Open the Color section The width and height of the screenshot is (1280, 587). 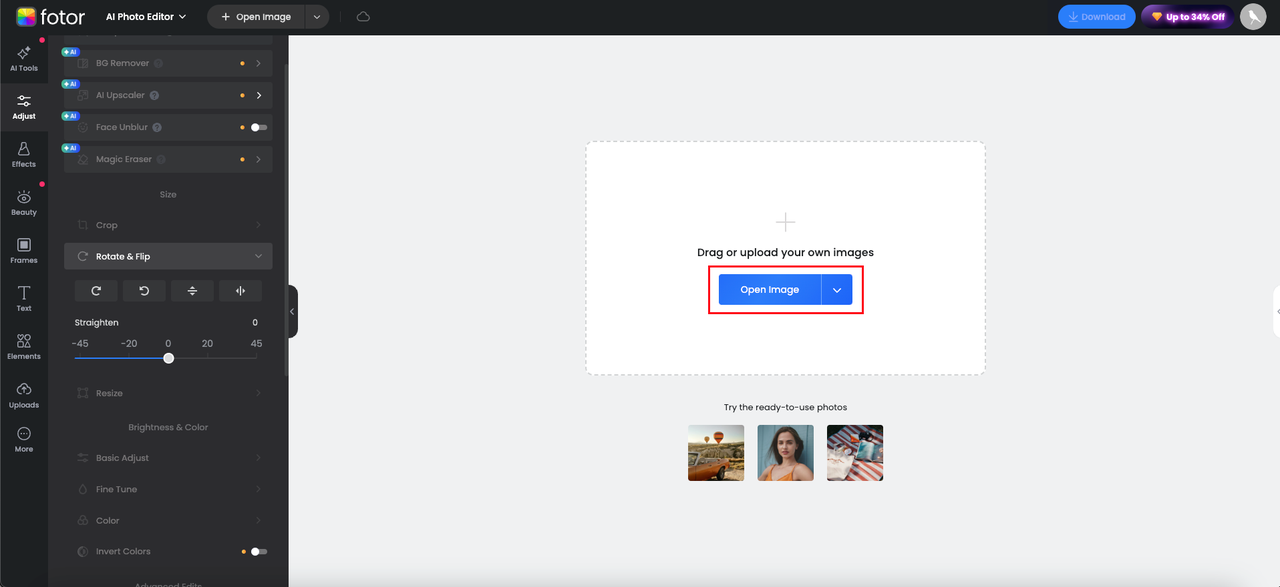click(x=168, y=520)
